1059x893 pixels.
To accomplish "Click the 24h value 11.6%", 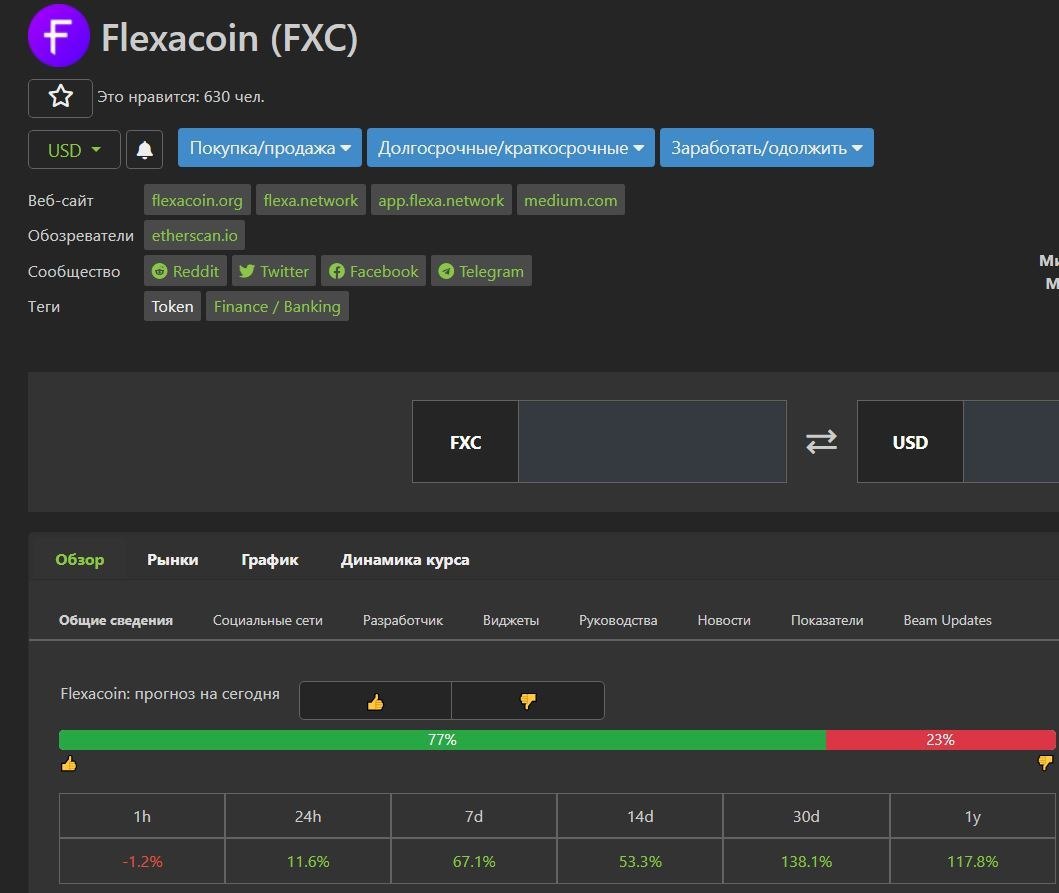I will [x=308, y=861].
